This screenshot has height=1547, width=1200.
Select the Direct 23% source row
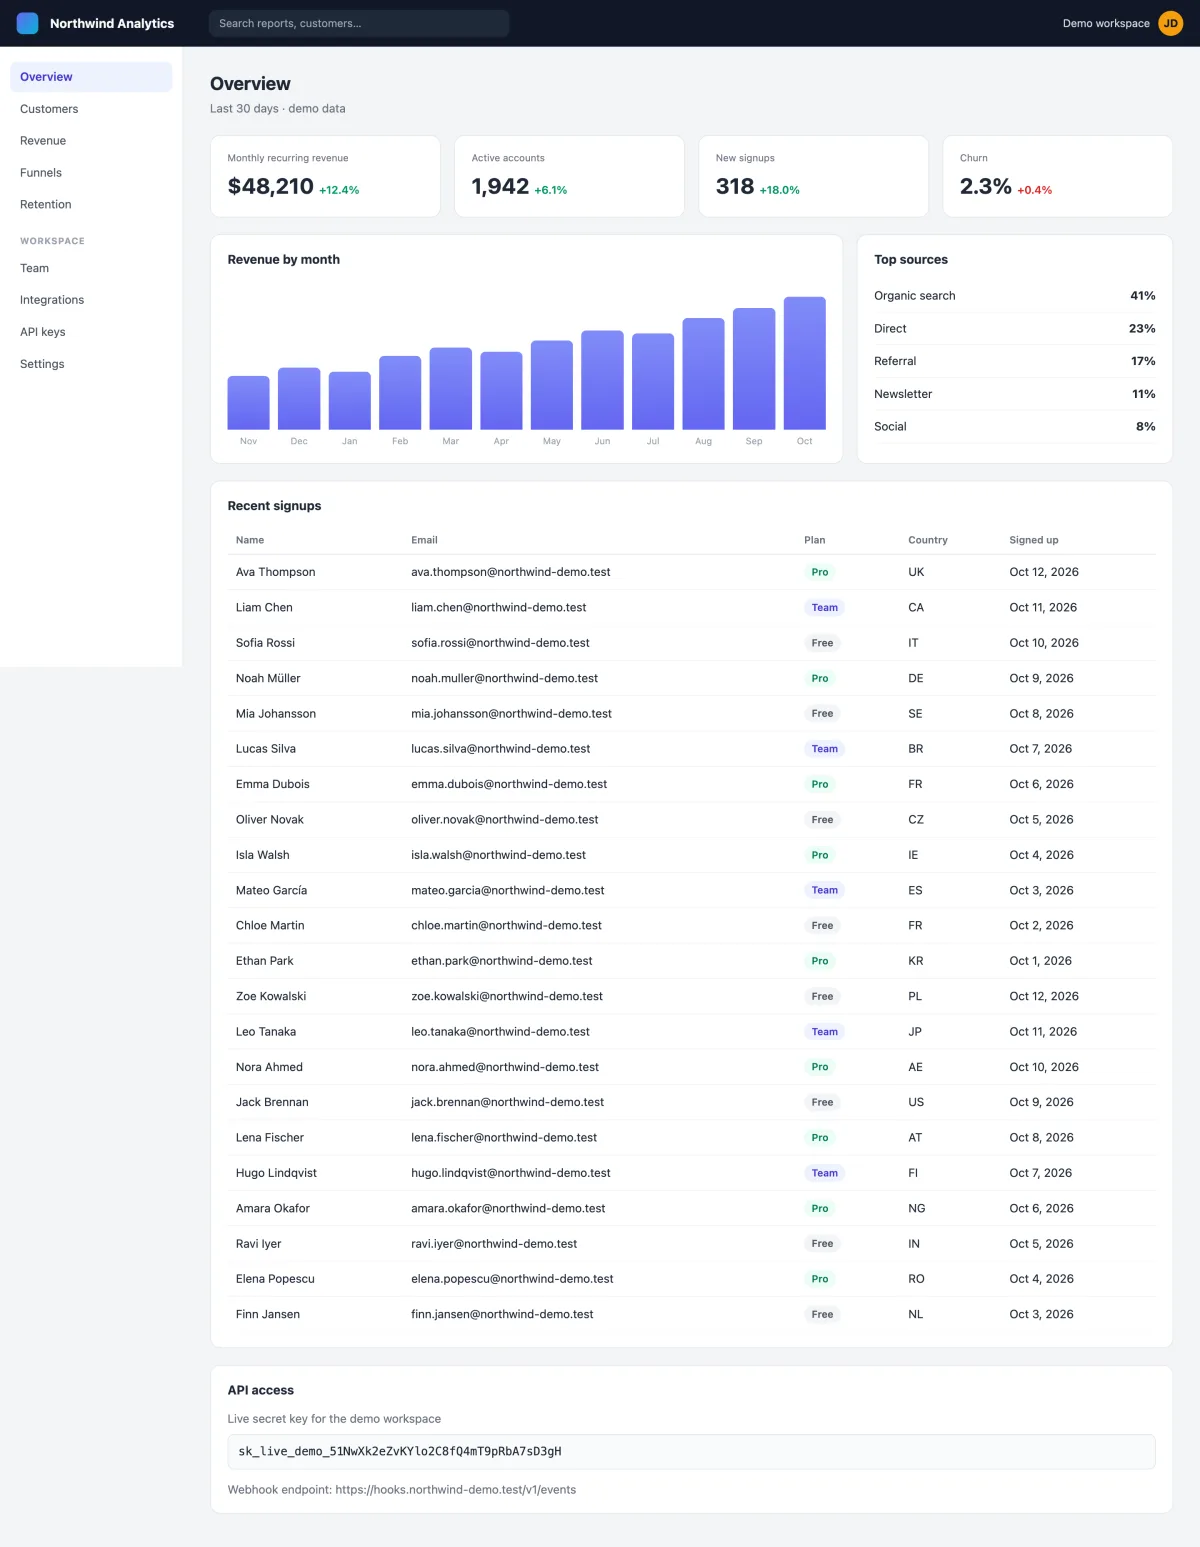[1015, 329]
